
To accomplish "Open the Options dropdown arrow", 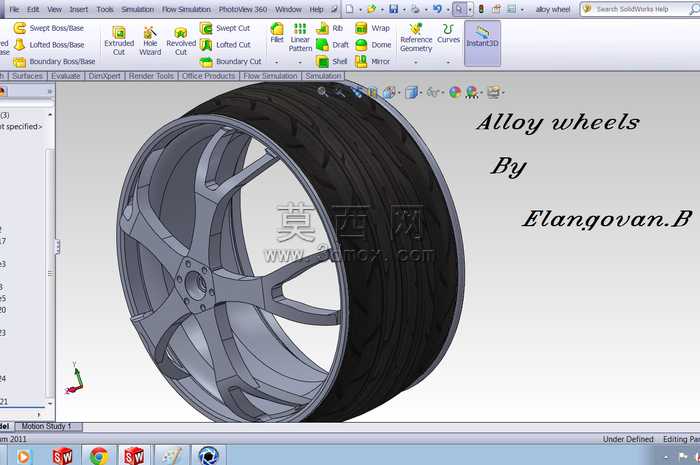I will (x=522, y=9).
